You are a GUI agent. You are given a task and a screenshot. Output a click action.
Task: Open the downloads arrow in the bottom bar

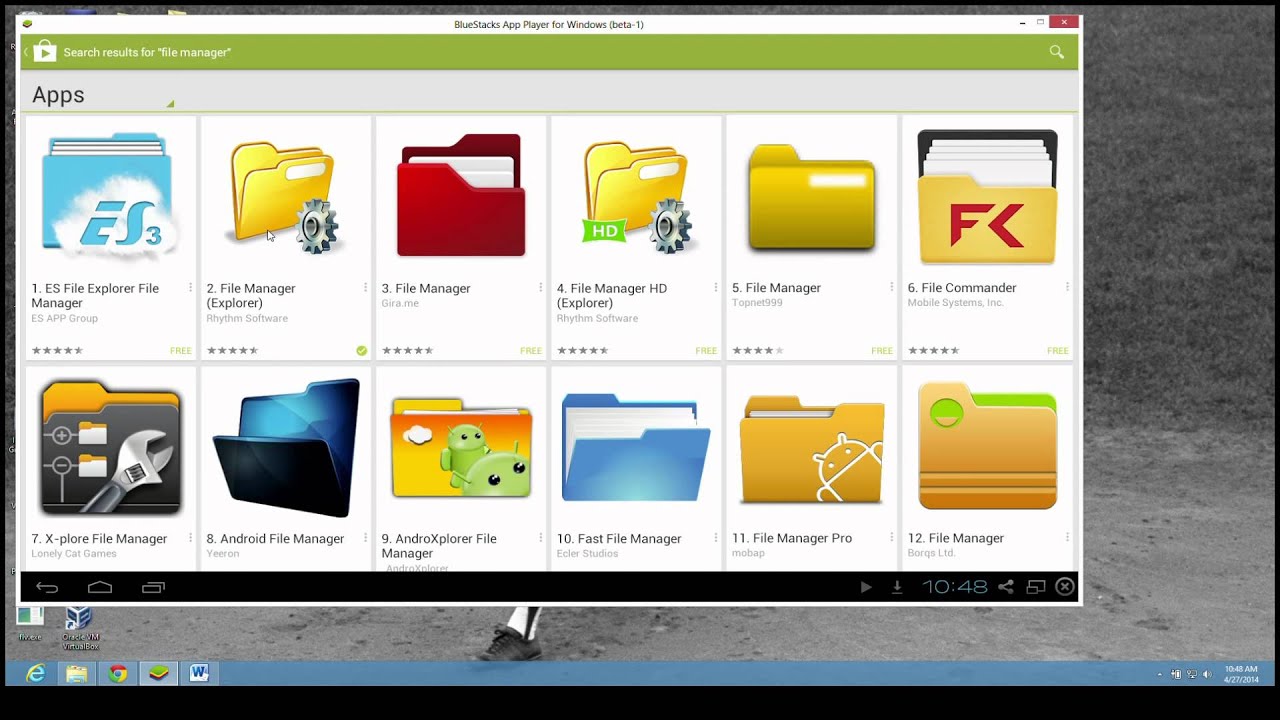coord(897,587)
